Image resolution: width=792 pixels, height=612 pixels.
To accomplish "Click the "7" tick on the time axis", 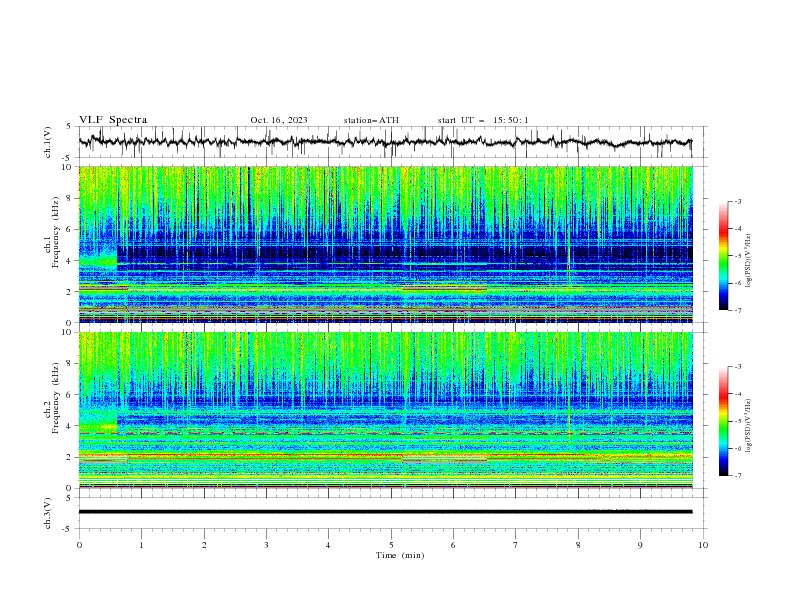I will click(516, 545).
